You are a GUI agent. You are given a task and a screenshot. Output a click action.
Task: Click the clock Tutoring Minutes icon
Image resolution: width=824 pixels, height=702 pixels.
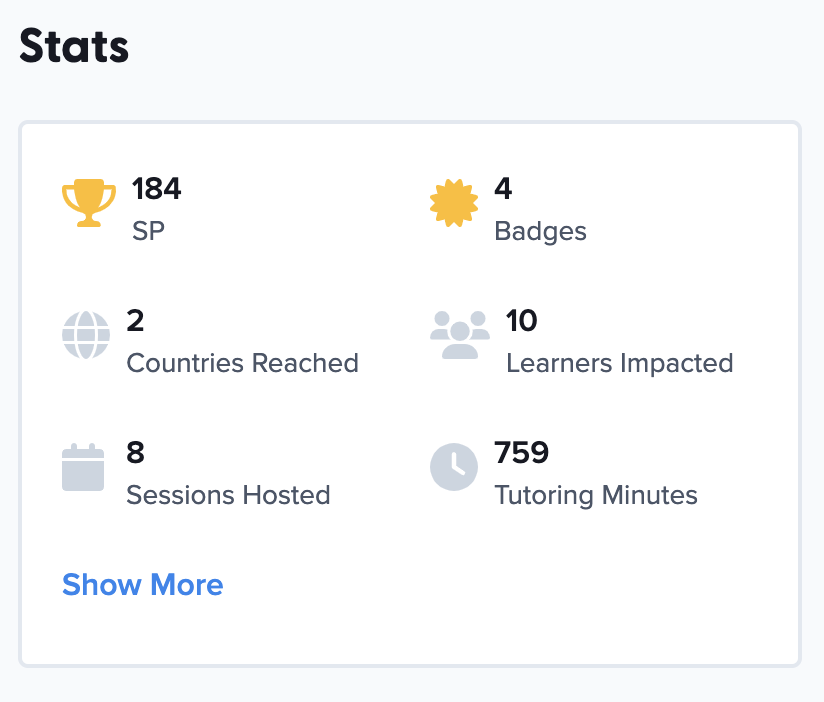click(454, 467)
